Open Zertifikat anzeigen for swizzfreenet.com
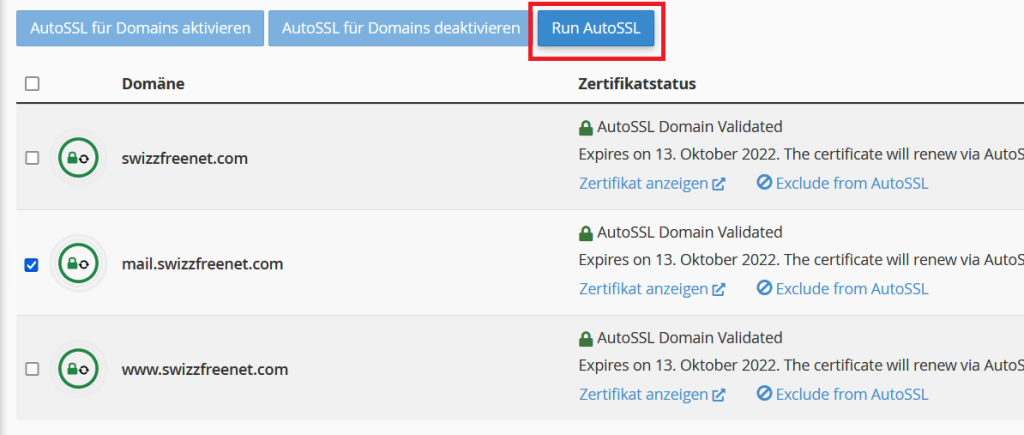 [x=652, y=184]
